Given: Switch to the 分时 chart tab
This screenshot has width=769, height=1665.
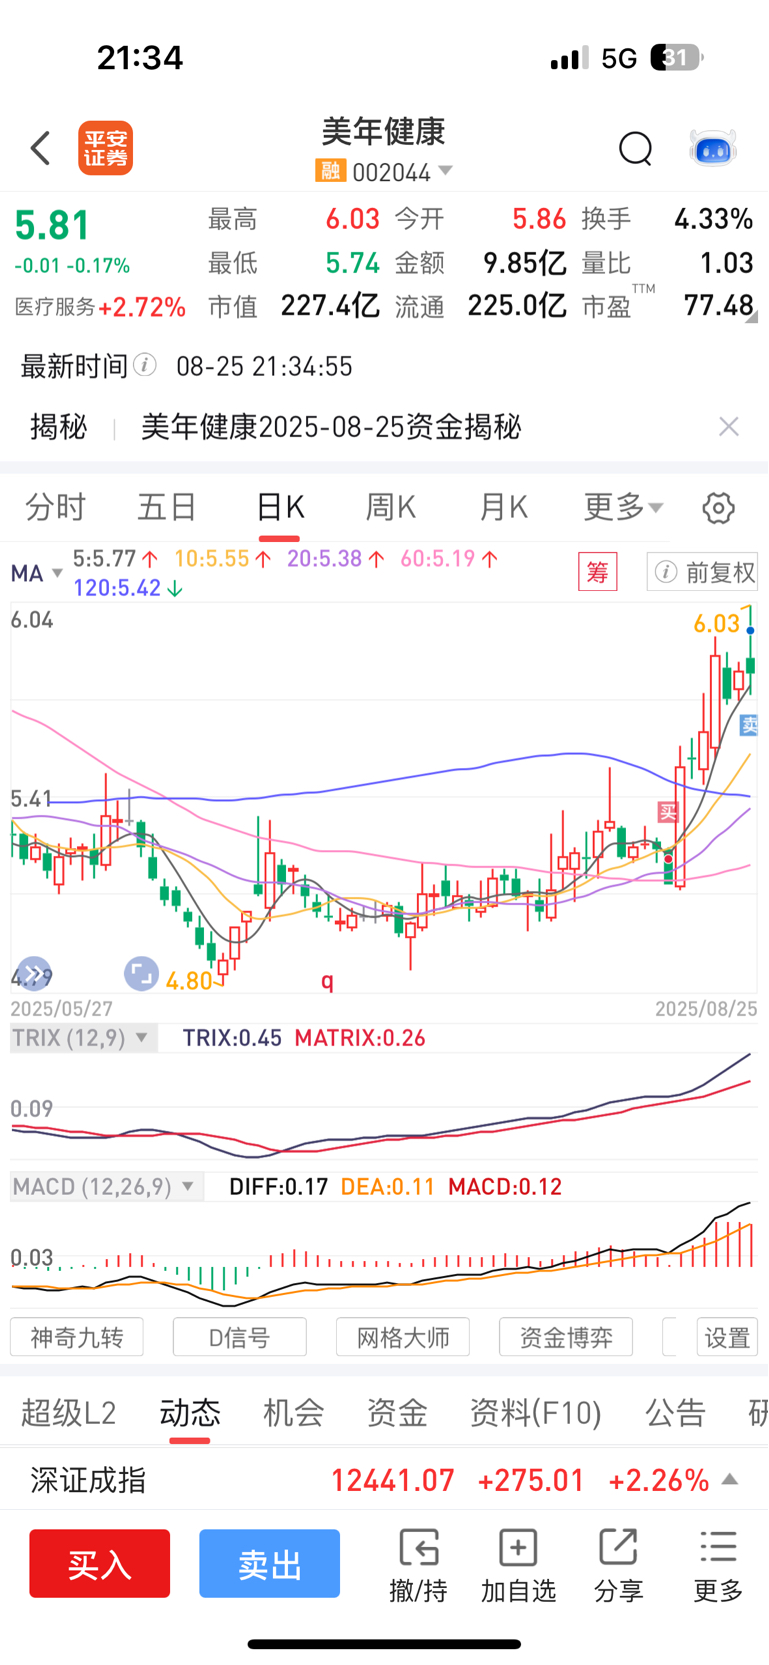Looking at the screenshot, I should point(56,507).
